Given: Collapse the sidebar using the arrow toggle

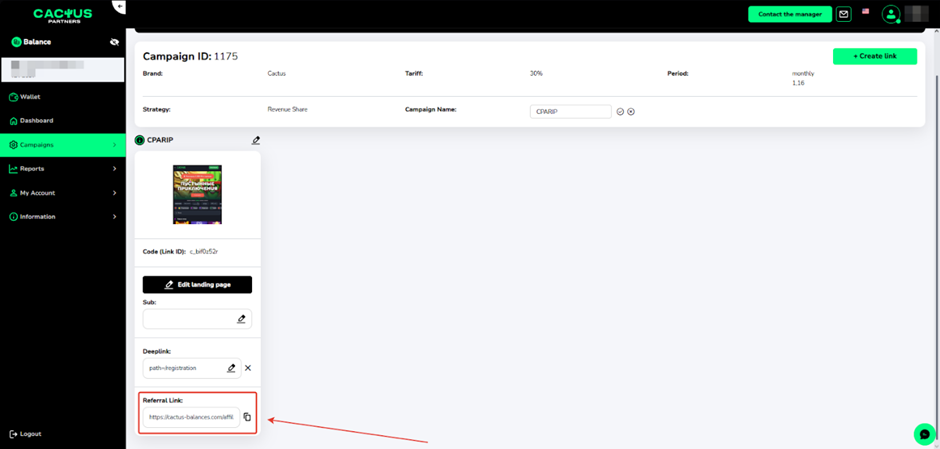Looking at the screenshot, I should click(120, 7).
